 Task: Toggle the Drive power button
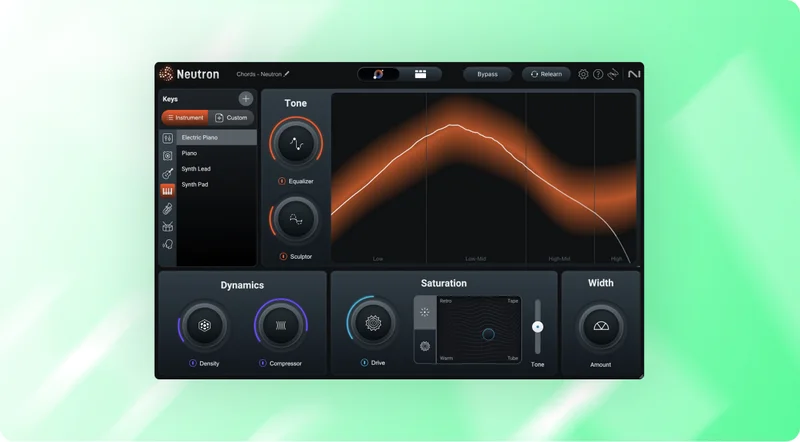pyautogui.click(x=364, y=362)
